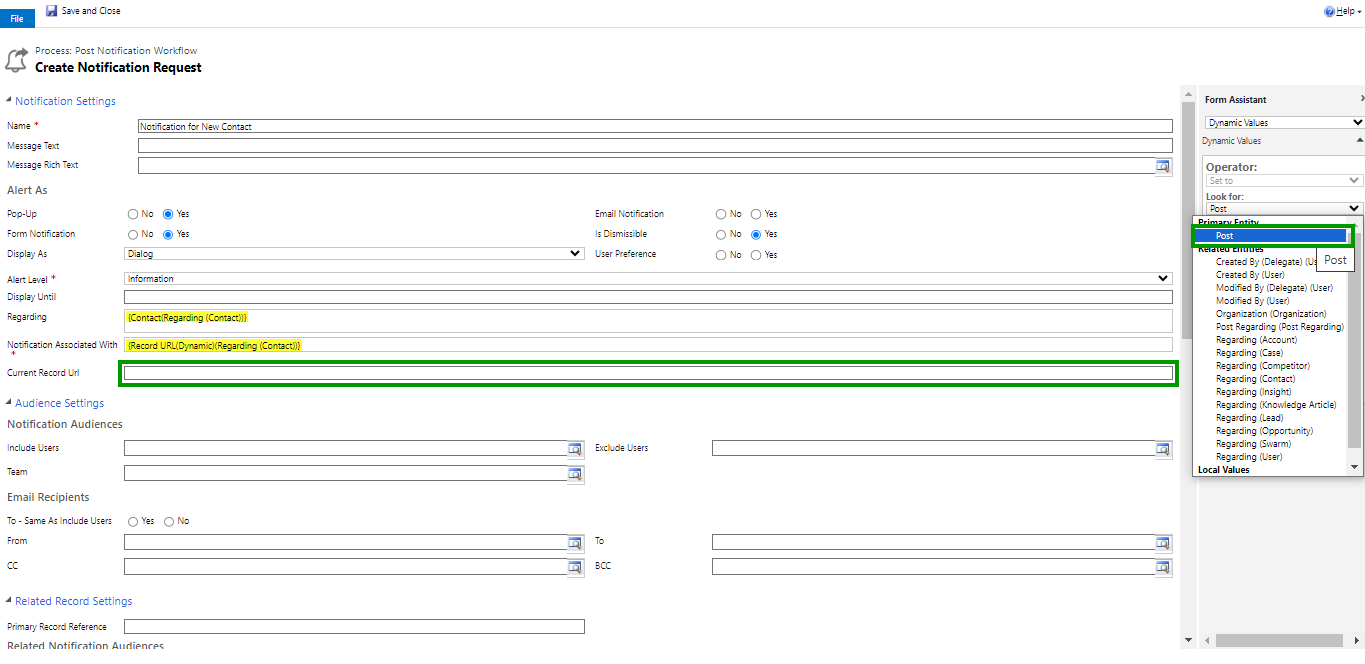Open lookup icon for CC field

575,567
